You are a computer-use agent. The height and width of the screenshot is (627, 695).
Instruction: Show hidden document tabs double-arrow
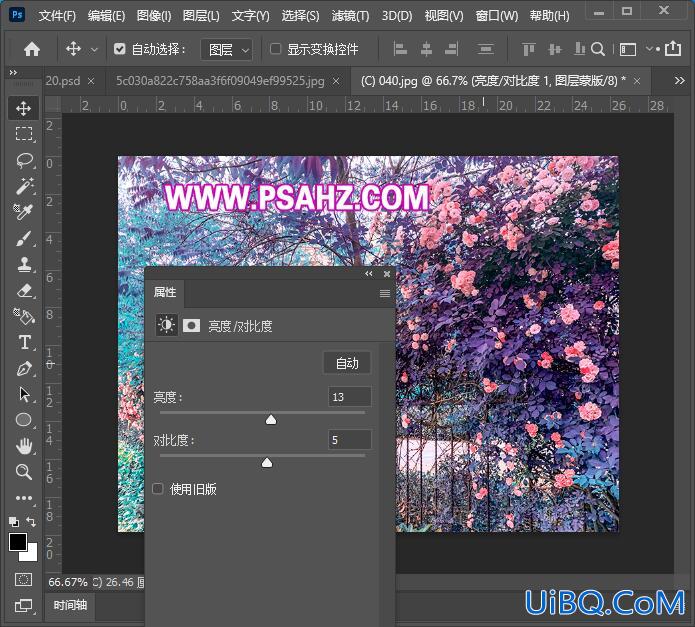tap(679, 81)
